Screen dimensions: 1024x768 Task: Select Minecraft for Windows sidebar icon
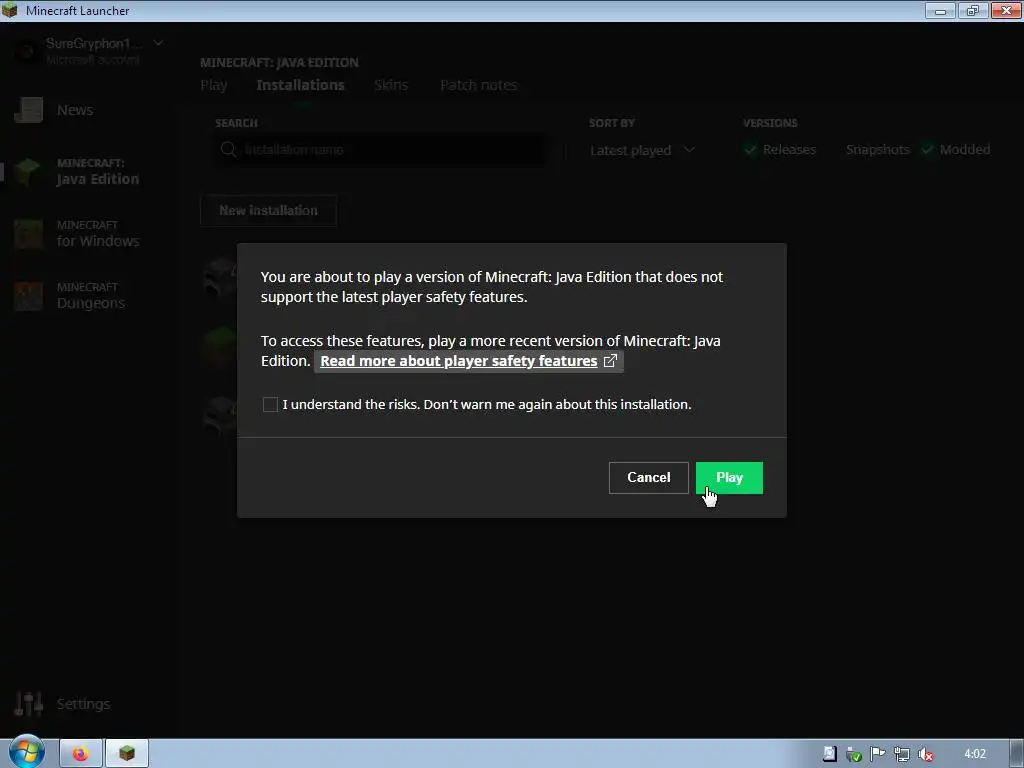click(28, 234)
